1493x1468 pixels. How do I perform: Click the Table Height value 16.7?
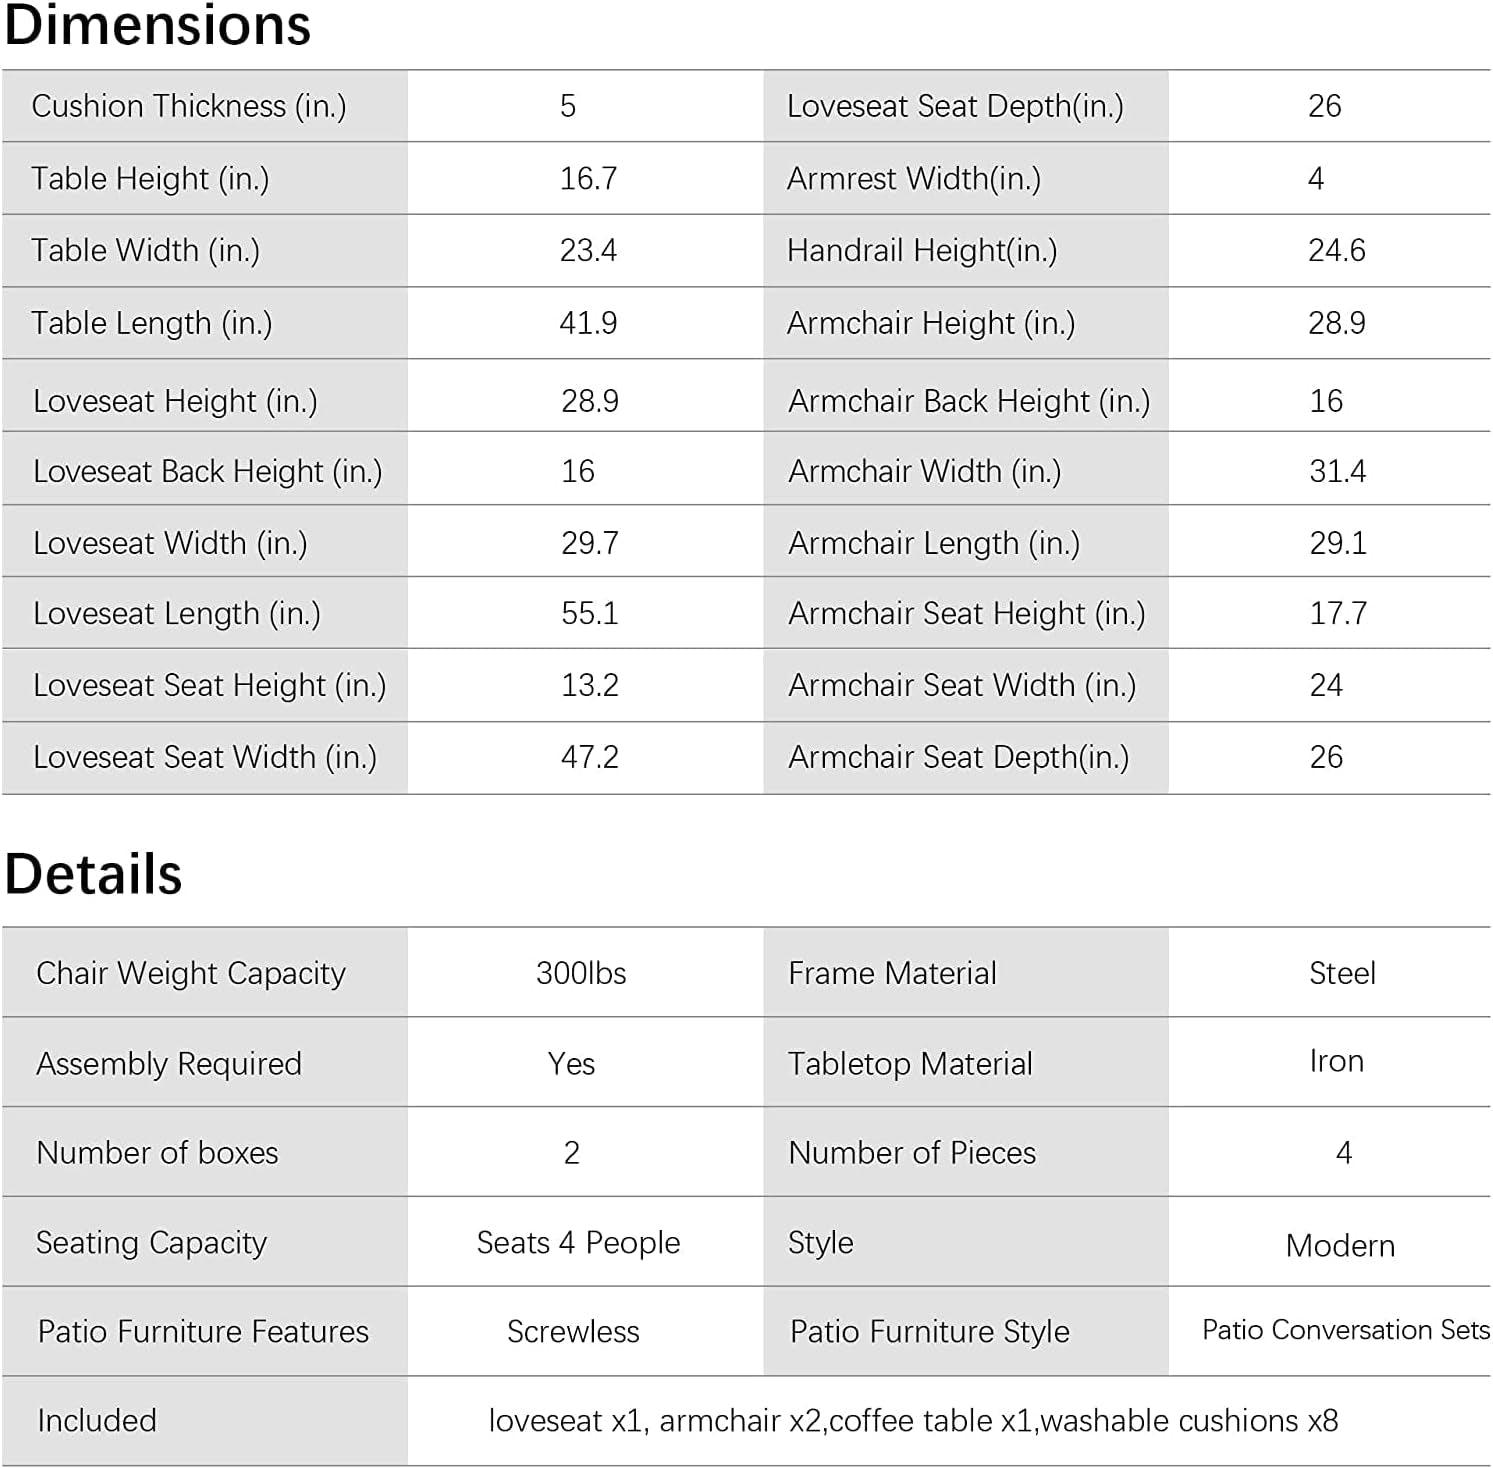coord(588,179)
